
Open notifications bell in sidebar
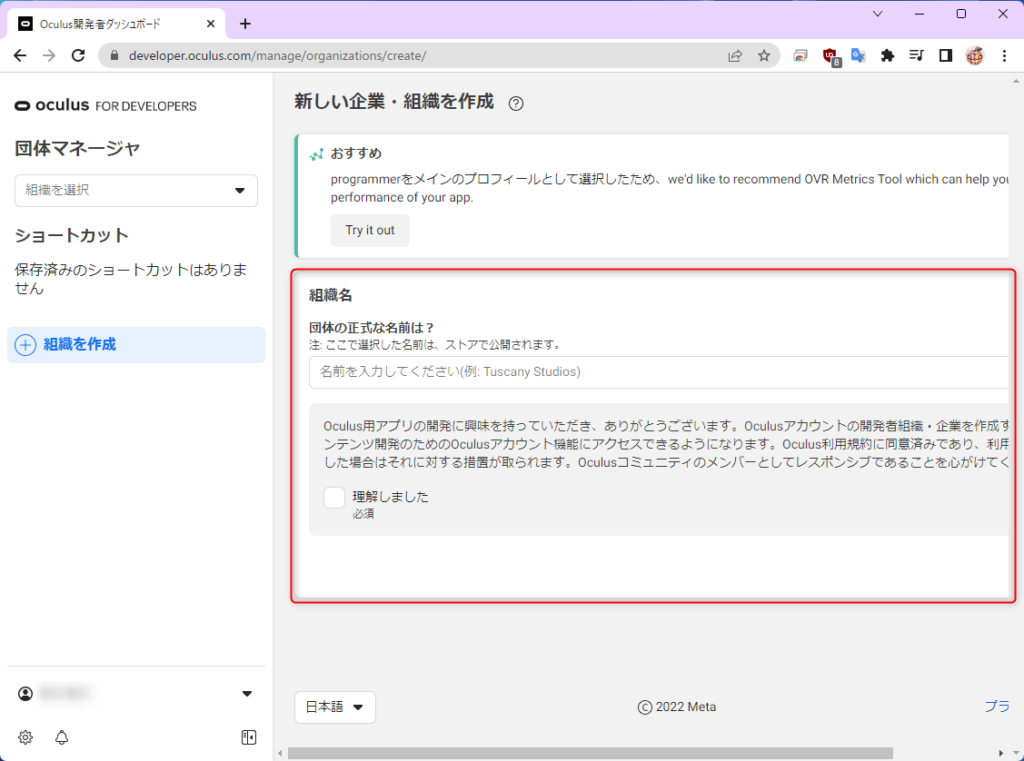pyautogui.click(x=61, y=737)
